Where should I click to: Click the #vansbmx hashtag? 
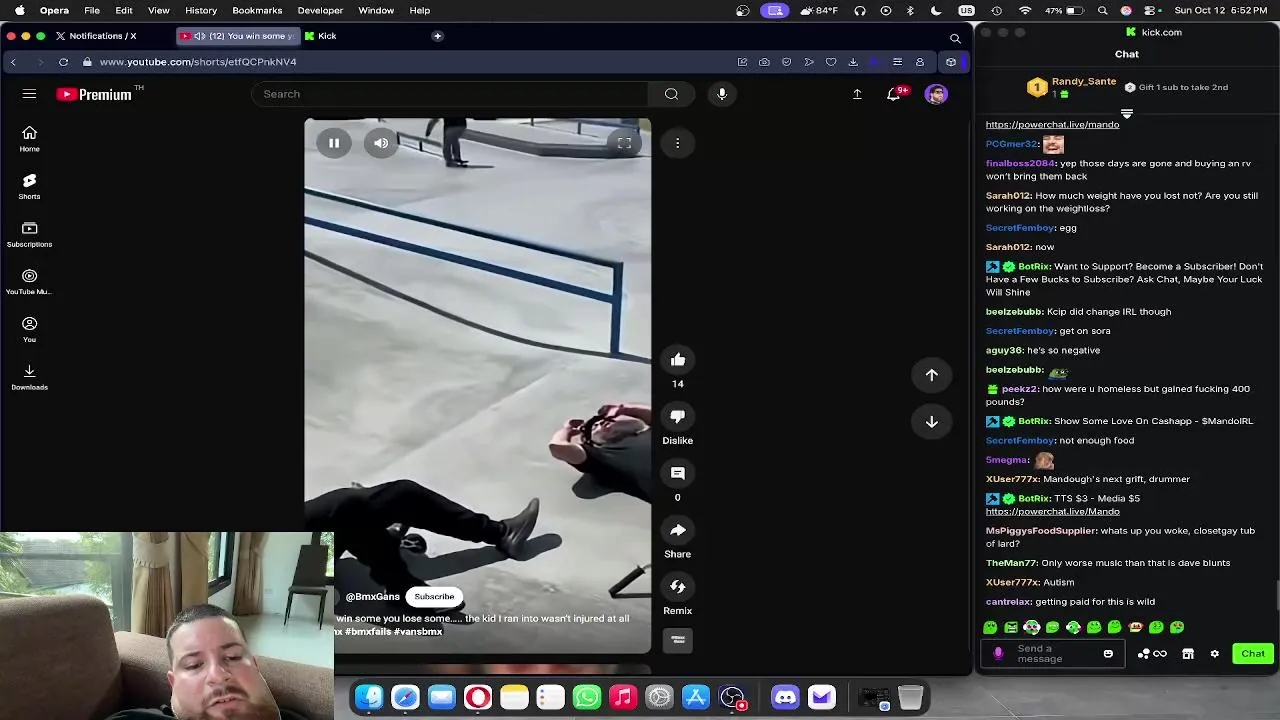(x=418, y=632)
